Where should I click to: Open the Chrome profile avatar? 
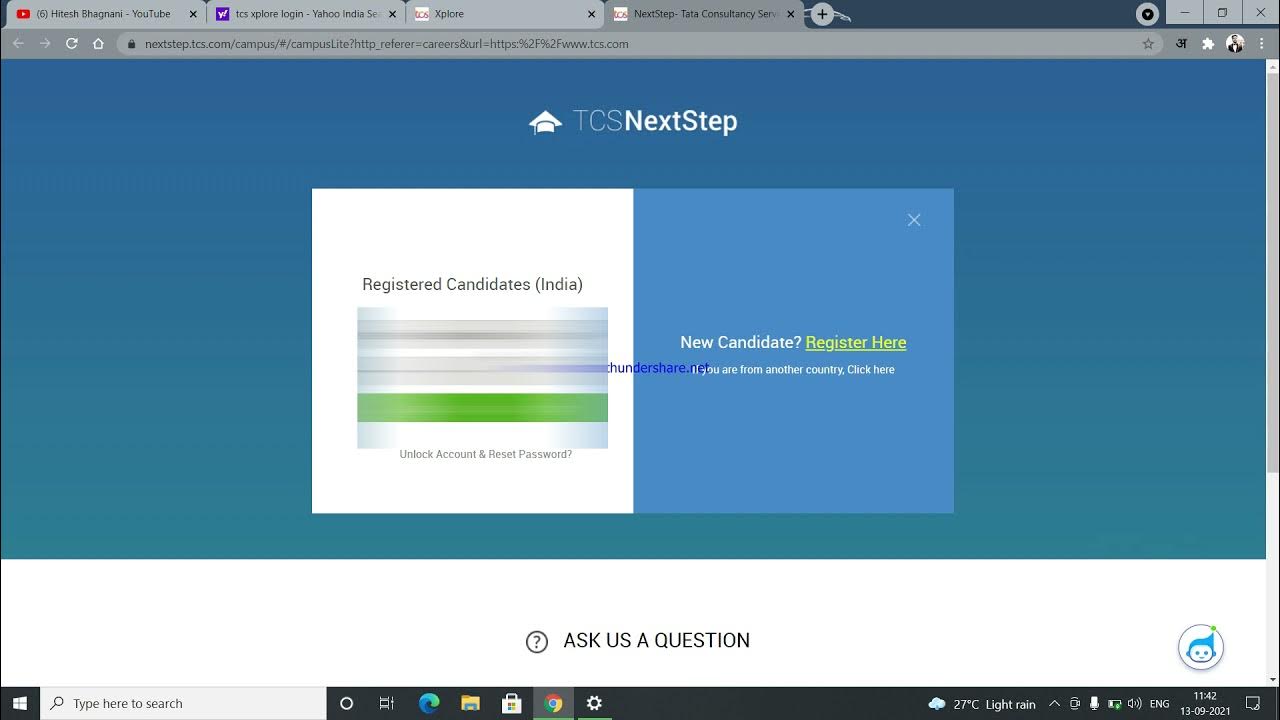[1235, 44]
